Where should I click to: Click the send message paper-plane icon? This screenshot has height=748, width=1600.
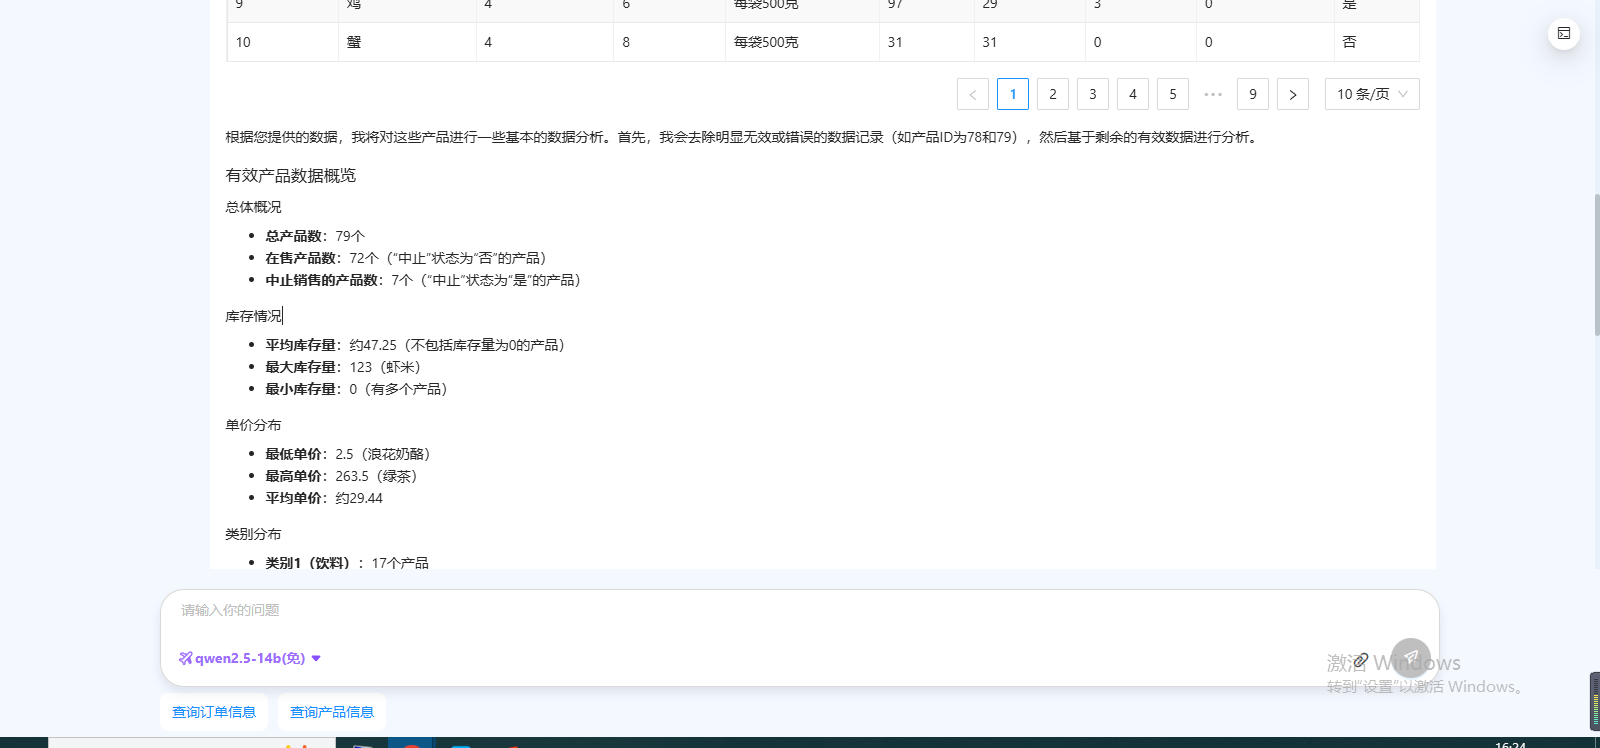click(1411, 658)
